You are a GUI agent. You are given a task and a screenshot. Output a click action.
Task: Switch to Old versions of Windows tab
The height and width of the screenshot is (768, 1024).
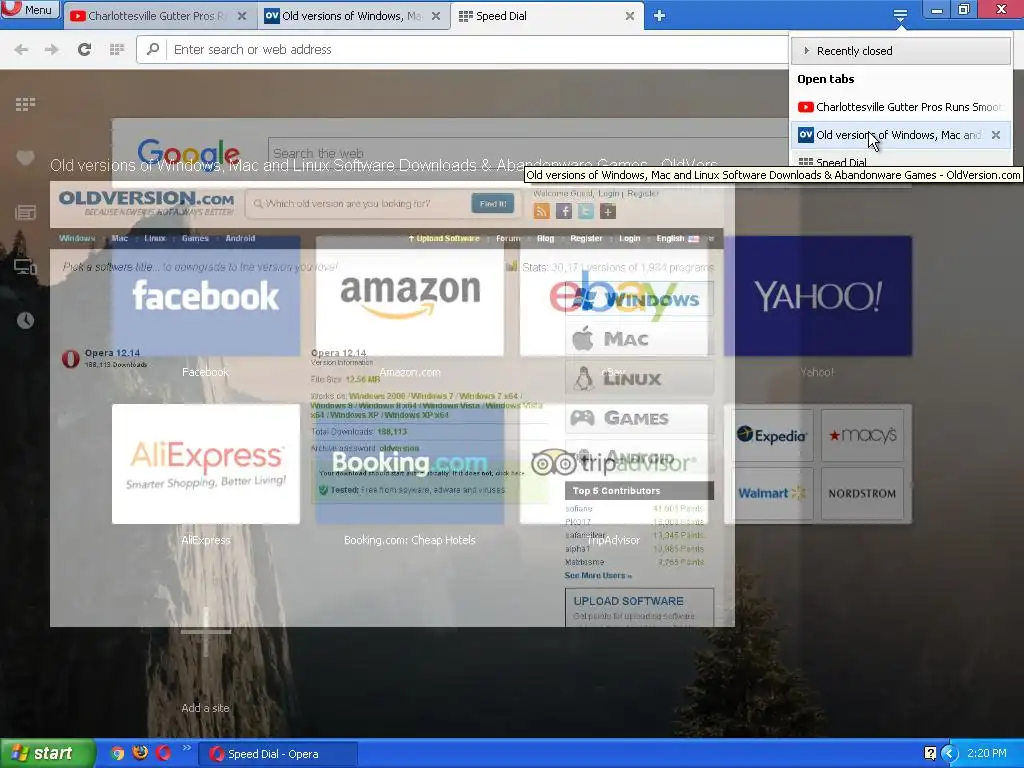pyautogui.click(x=353, y=16)
